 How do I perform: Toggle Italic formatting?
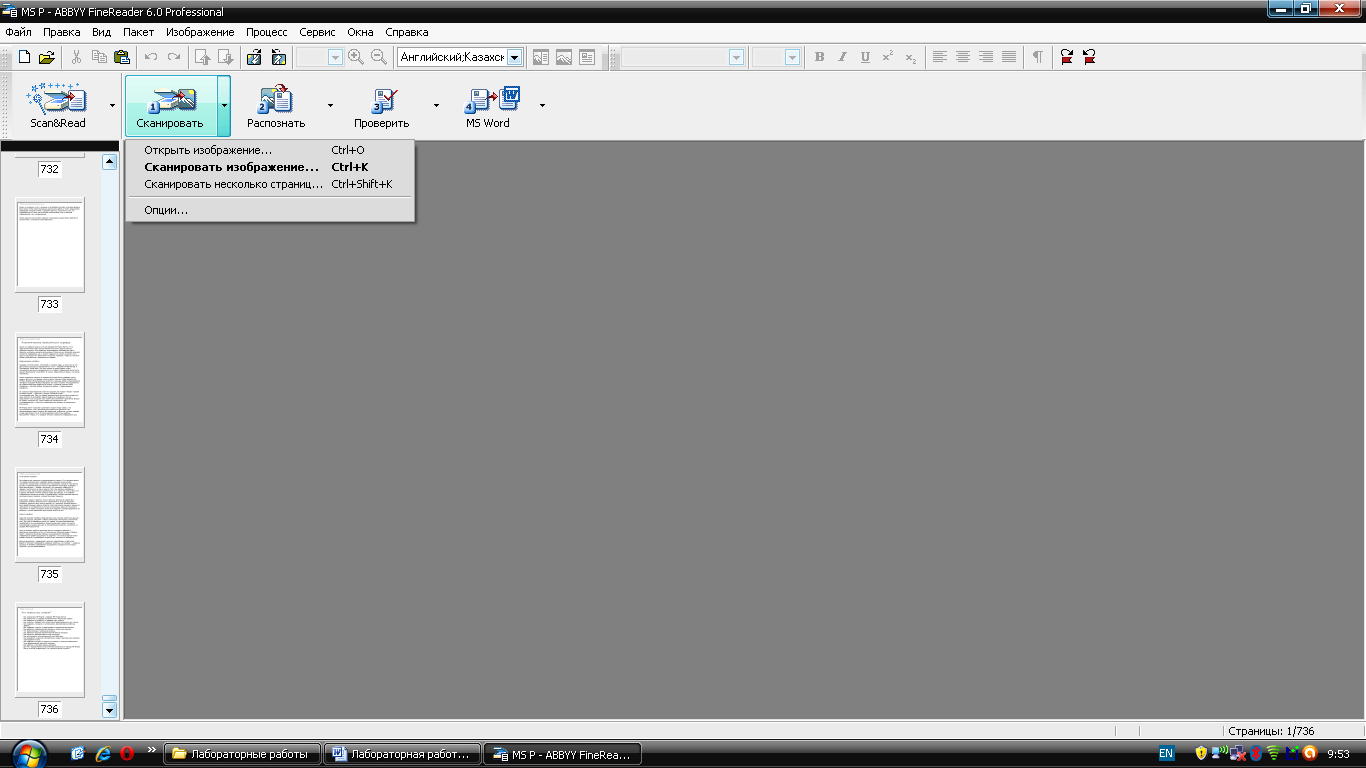[842, 57]
